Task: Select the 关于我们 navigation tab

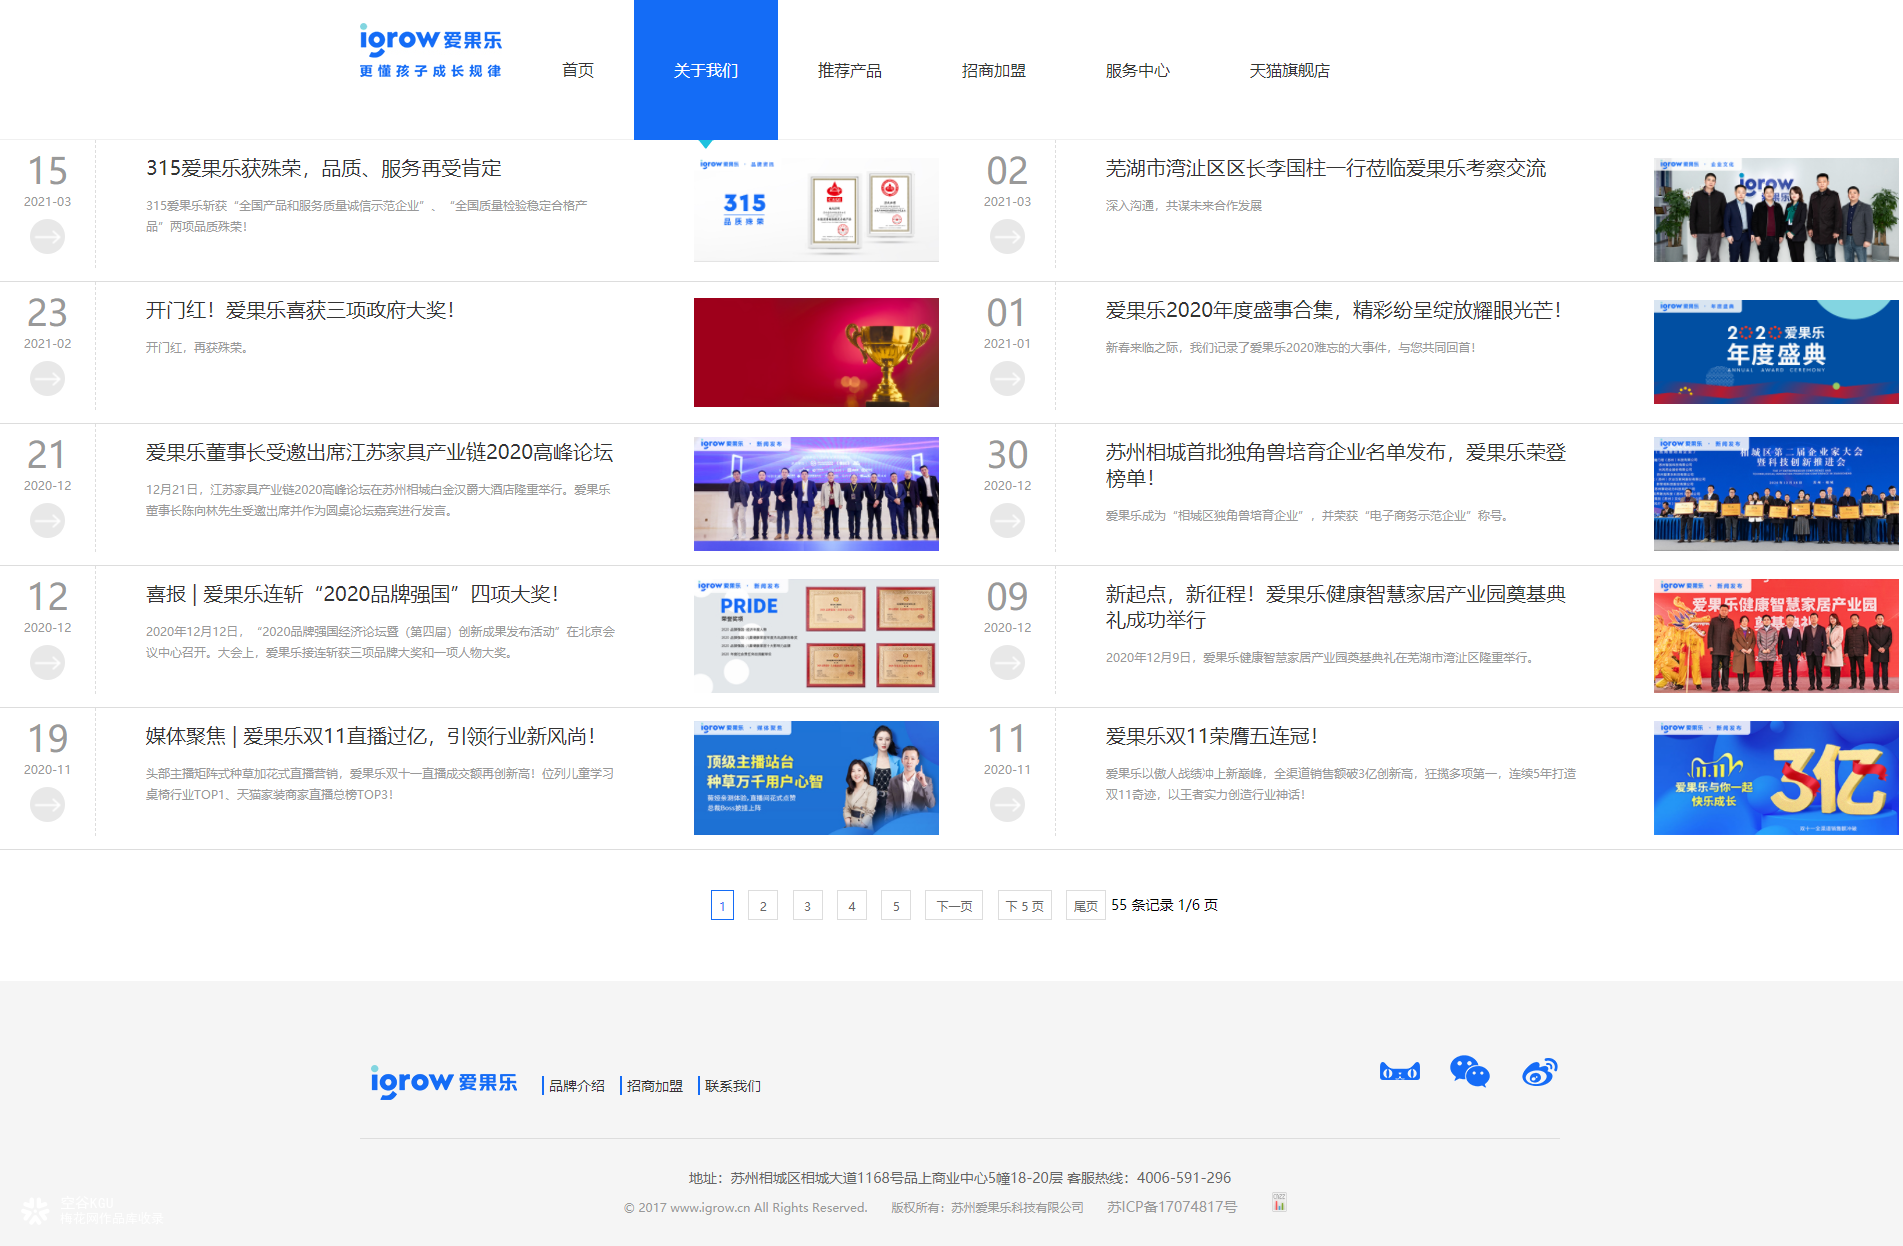Action: (706, 70)
